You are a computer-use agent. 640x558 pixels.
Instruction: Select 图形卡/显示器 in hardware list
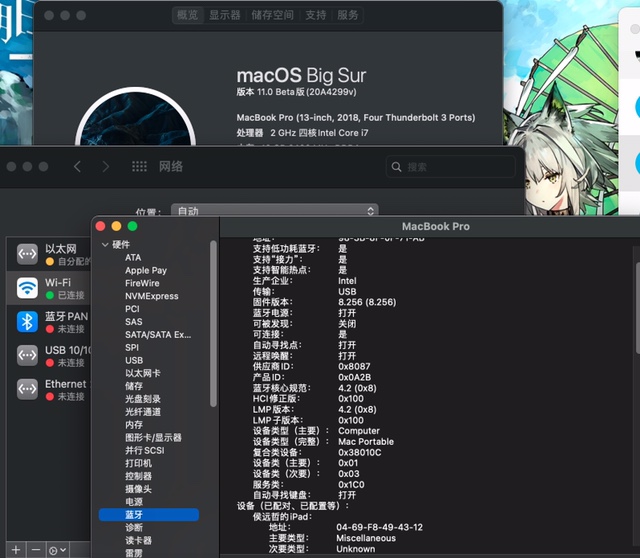pos(153,438)
